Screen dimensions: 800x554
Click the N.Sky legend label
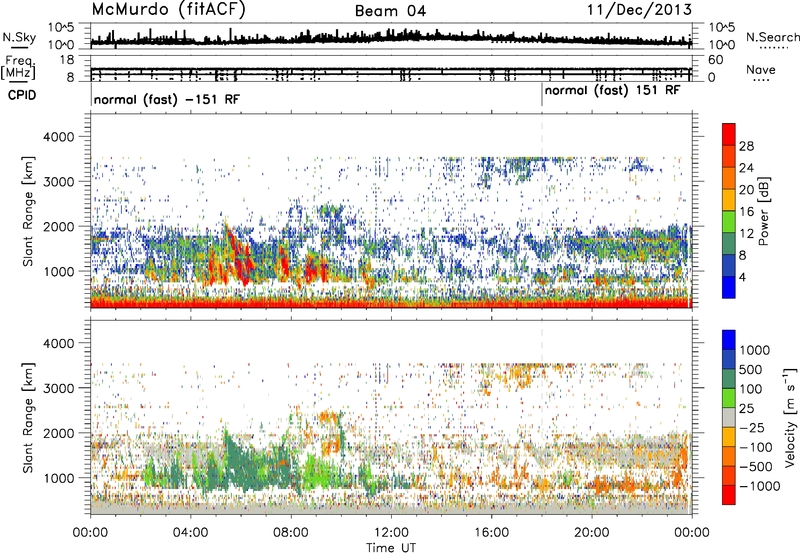point(19,37)
